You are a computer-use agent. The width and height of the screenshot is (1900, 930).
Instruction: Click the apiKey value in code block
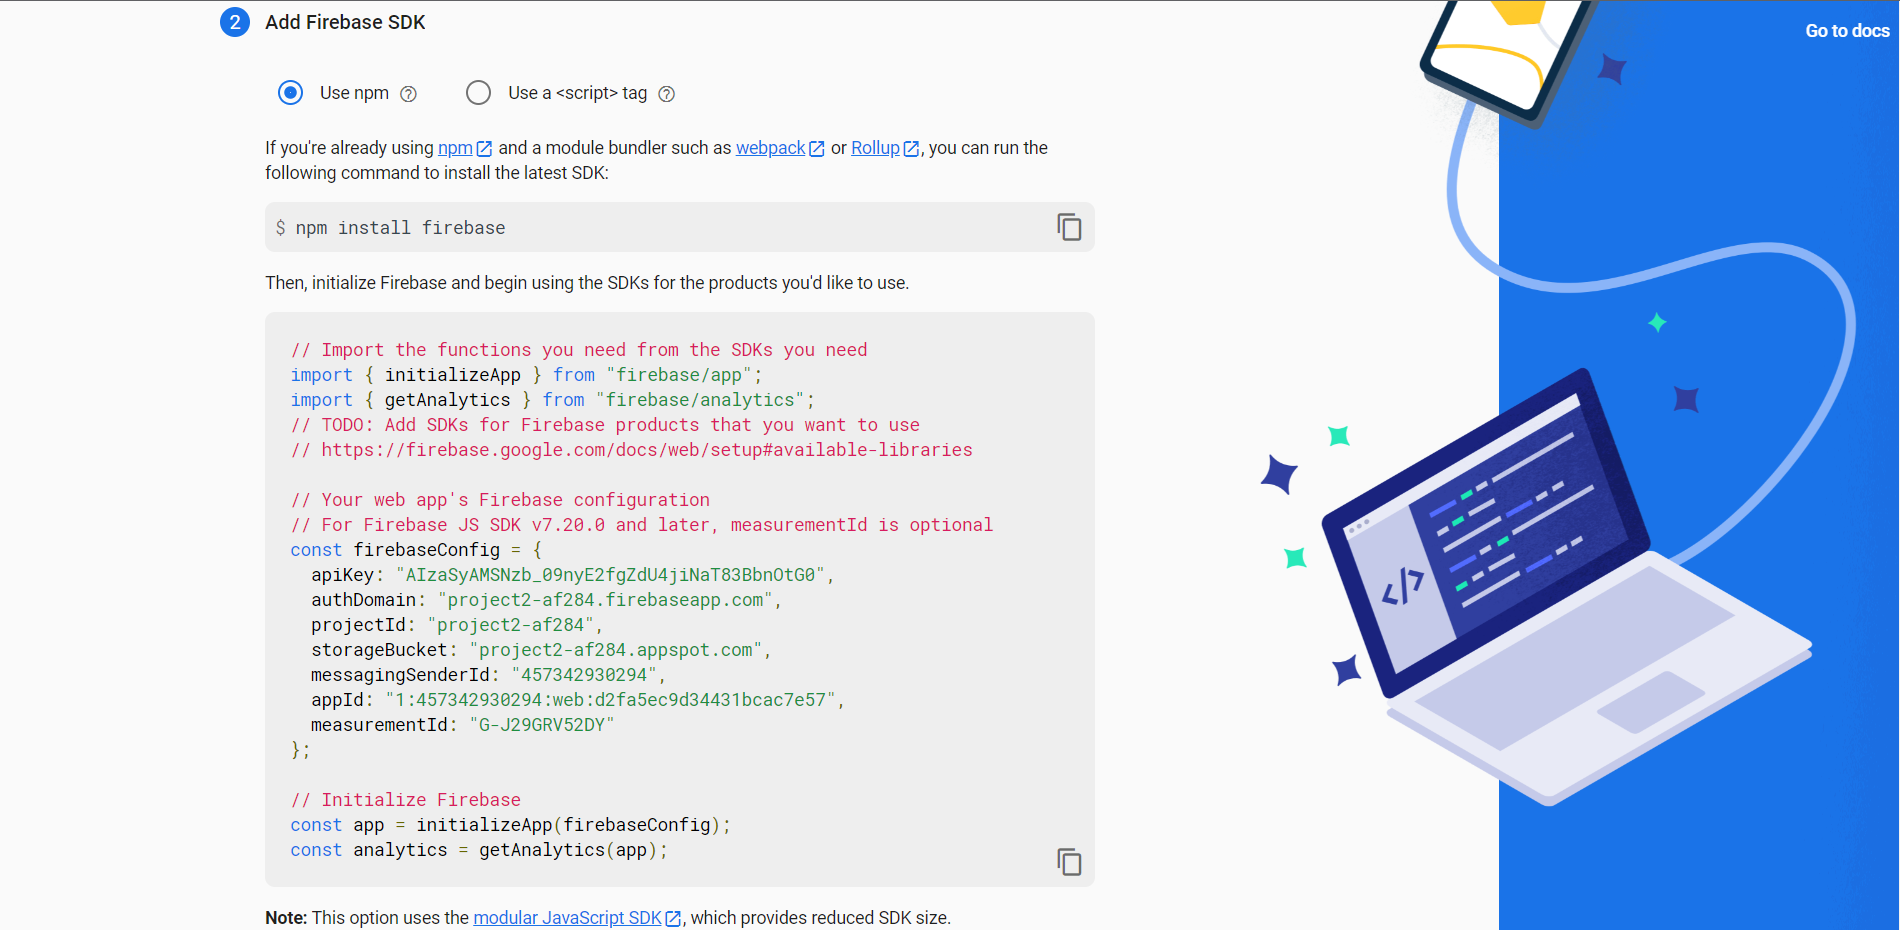coord(614,575)
